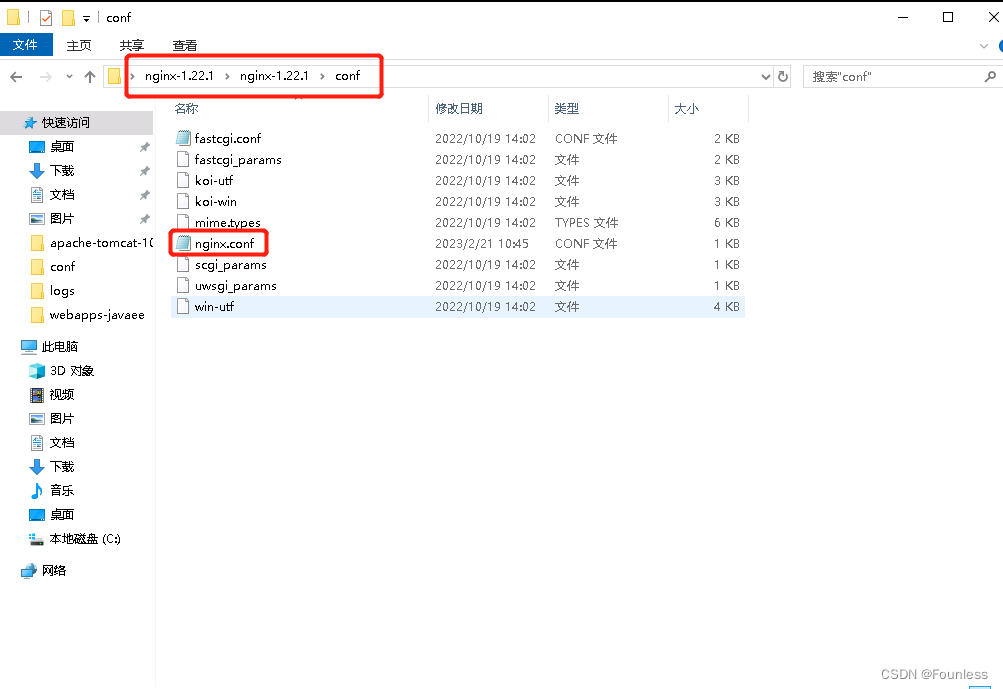This screenshot has height=689, width=1003.
Task: Open 图片 under quick access
Action: pos(62,219)
